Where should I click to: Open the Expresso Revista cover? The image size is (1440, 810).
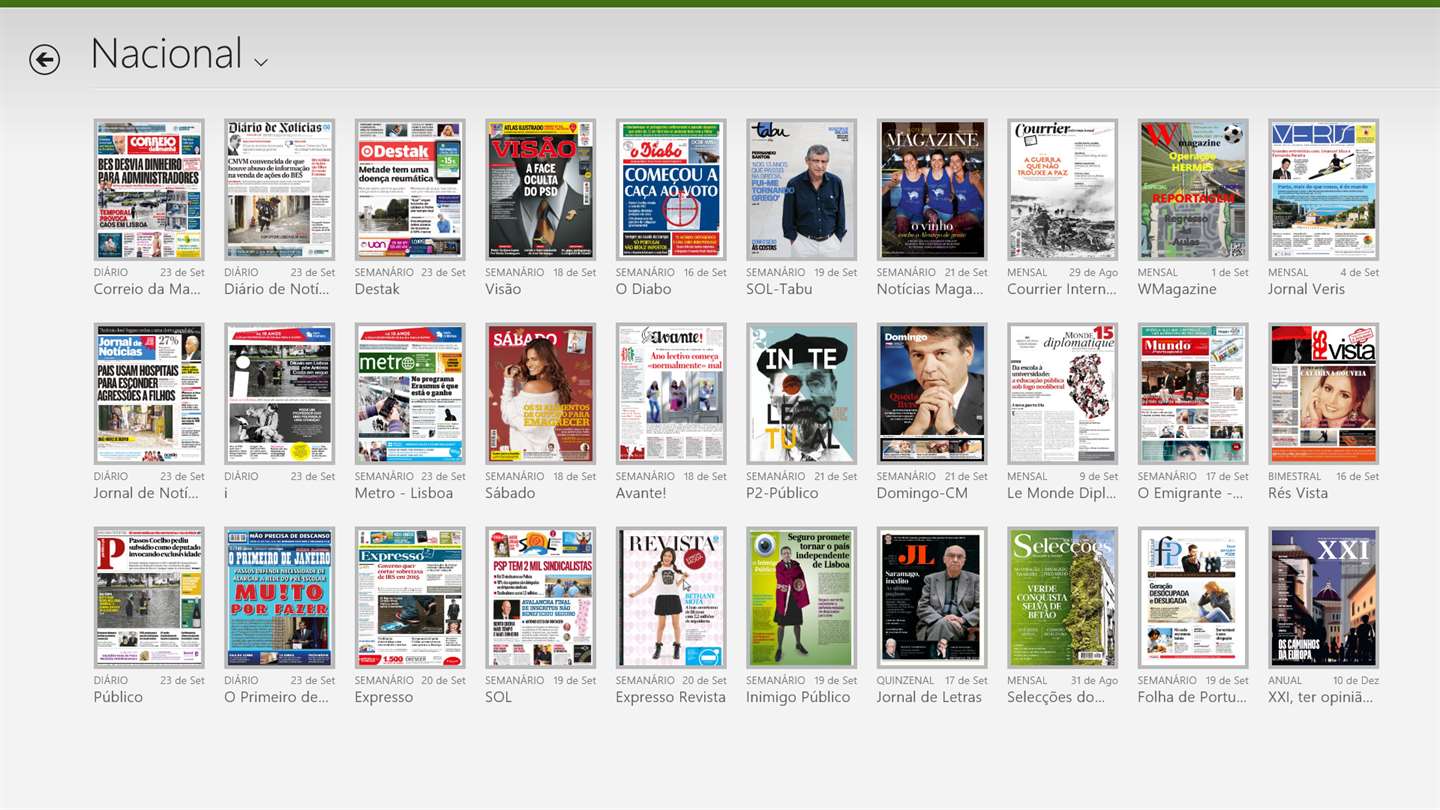pos(671,598)
